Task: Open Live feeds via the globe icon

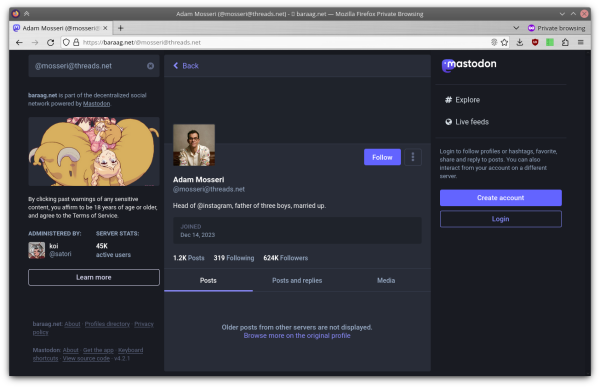Action: (448, 122)
